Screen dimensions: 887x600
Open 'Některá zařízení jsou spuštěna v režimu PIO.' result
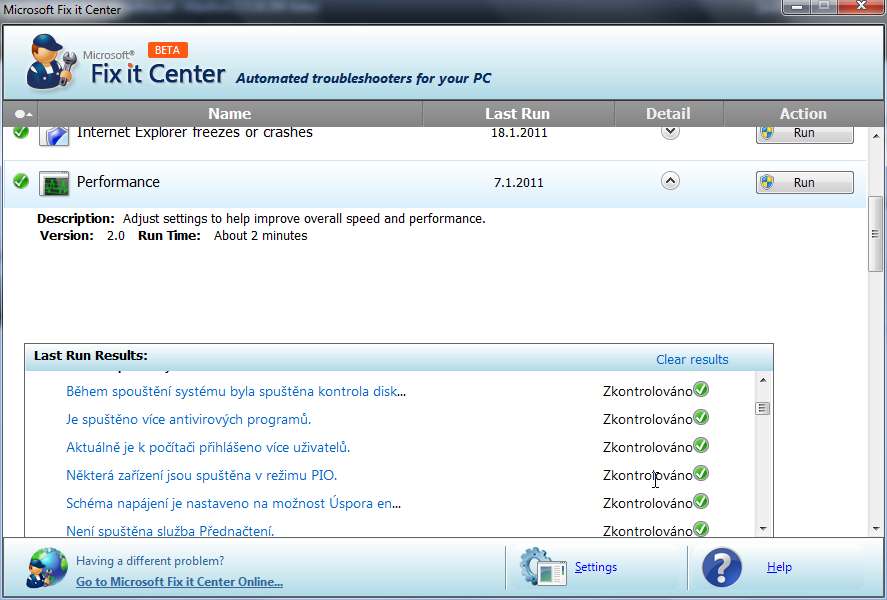click(201, 475)
